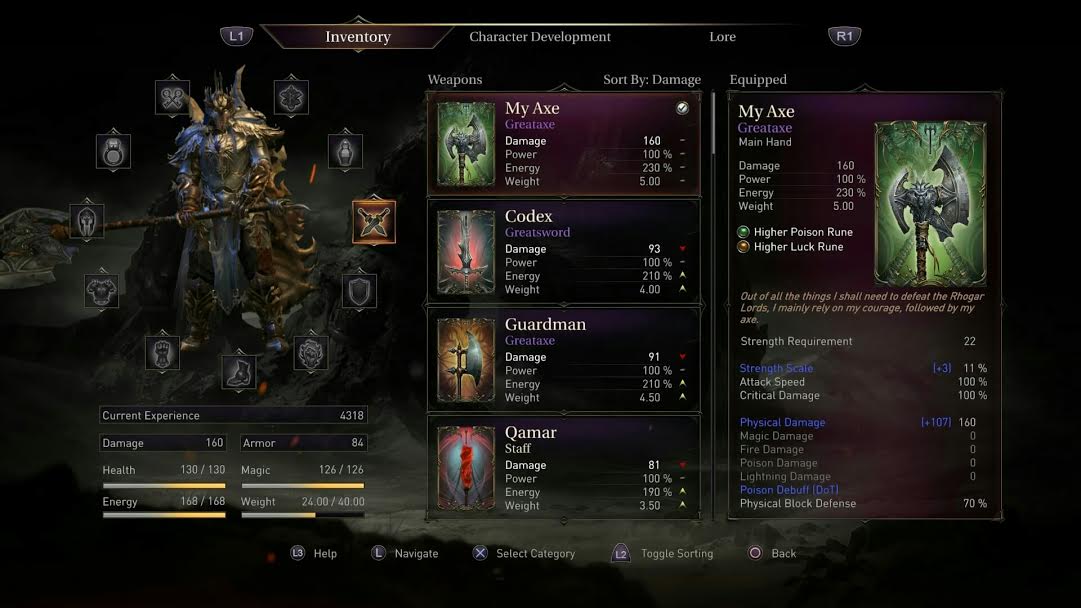Select the gauntlet fist equipment slot
This screenshot has width=1081, height=608.
coord(163,353)
